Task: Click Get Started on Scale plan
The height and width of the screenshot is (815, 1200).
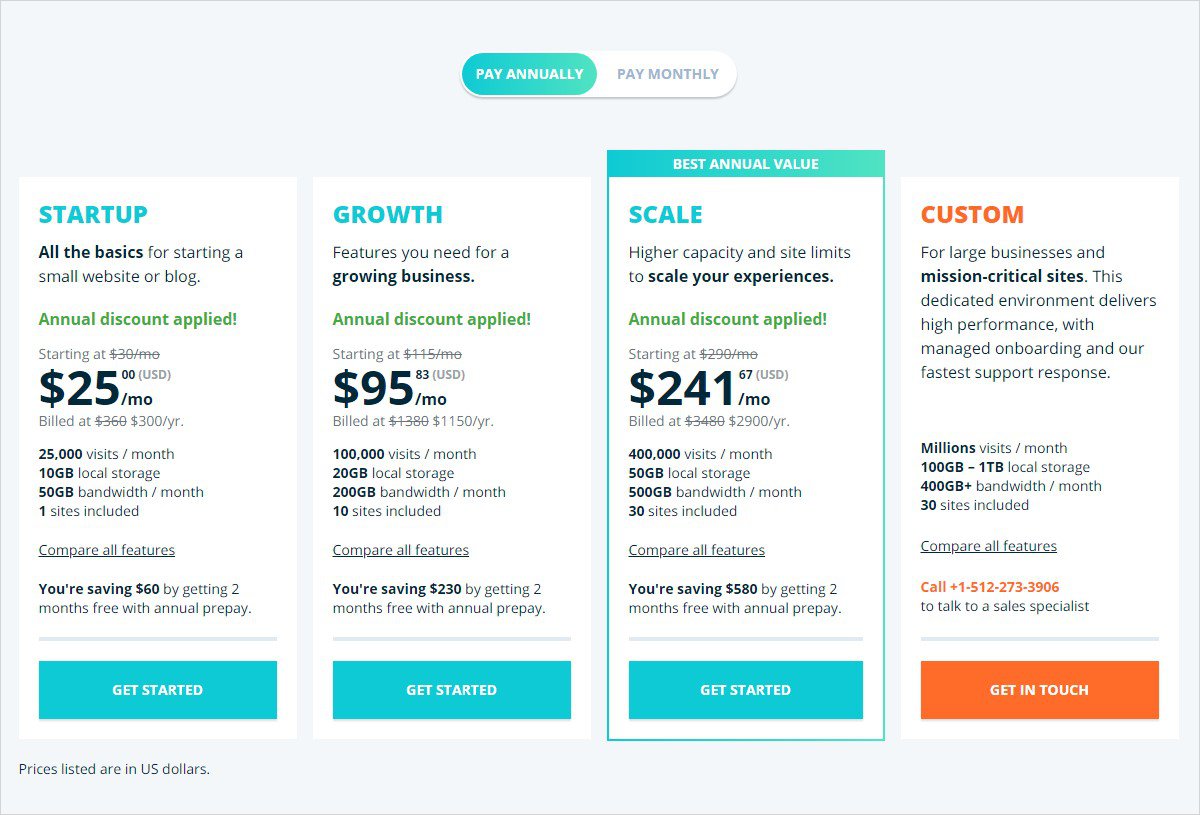Action: 745,690
